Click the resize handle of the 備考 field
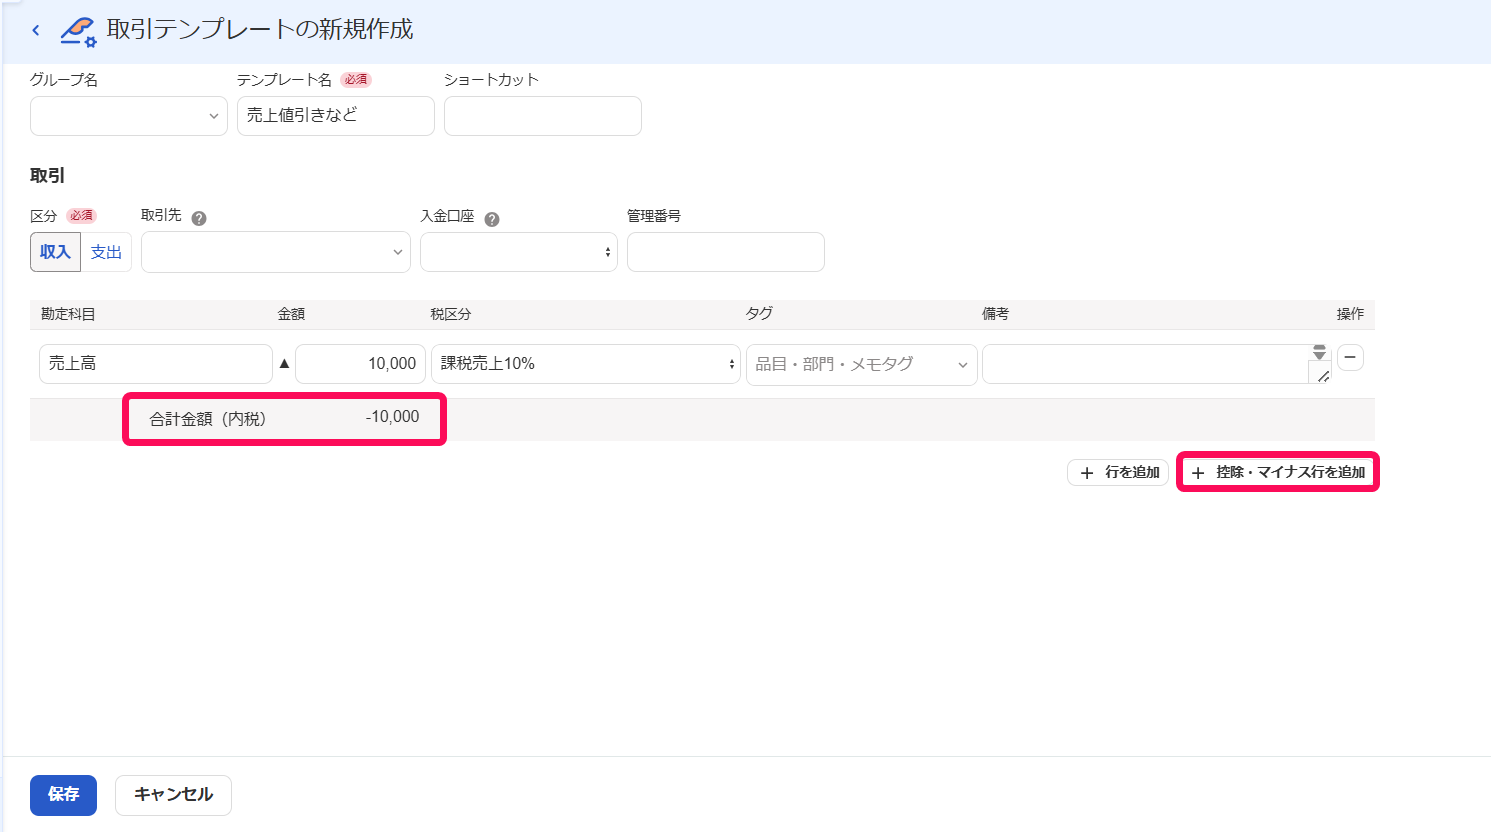This screenshot has height=832, width=1491. [x=1322, y=375]
